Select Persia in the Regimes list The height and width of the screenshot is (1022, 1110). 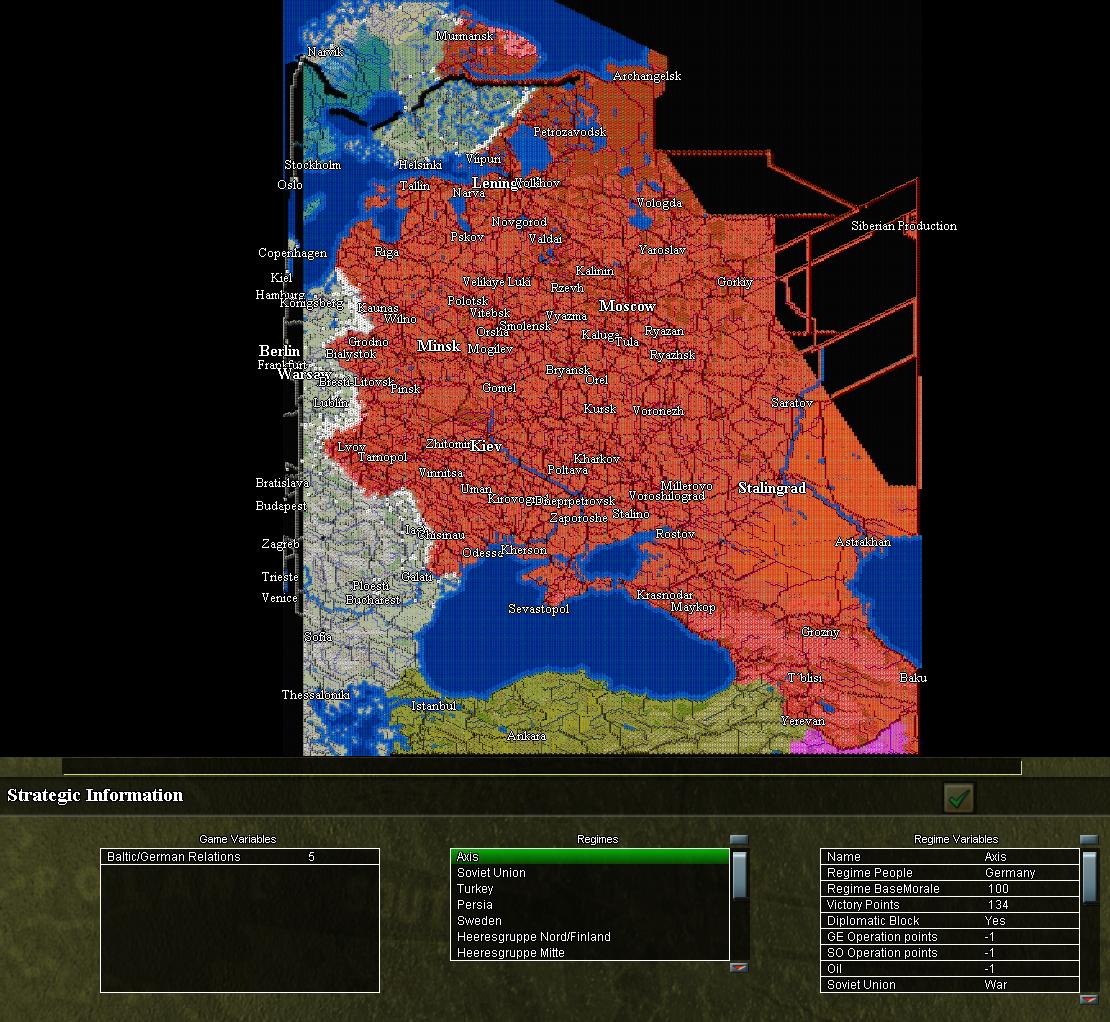pos(590,905)
